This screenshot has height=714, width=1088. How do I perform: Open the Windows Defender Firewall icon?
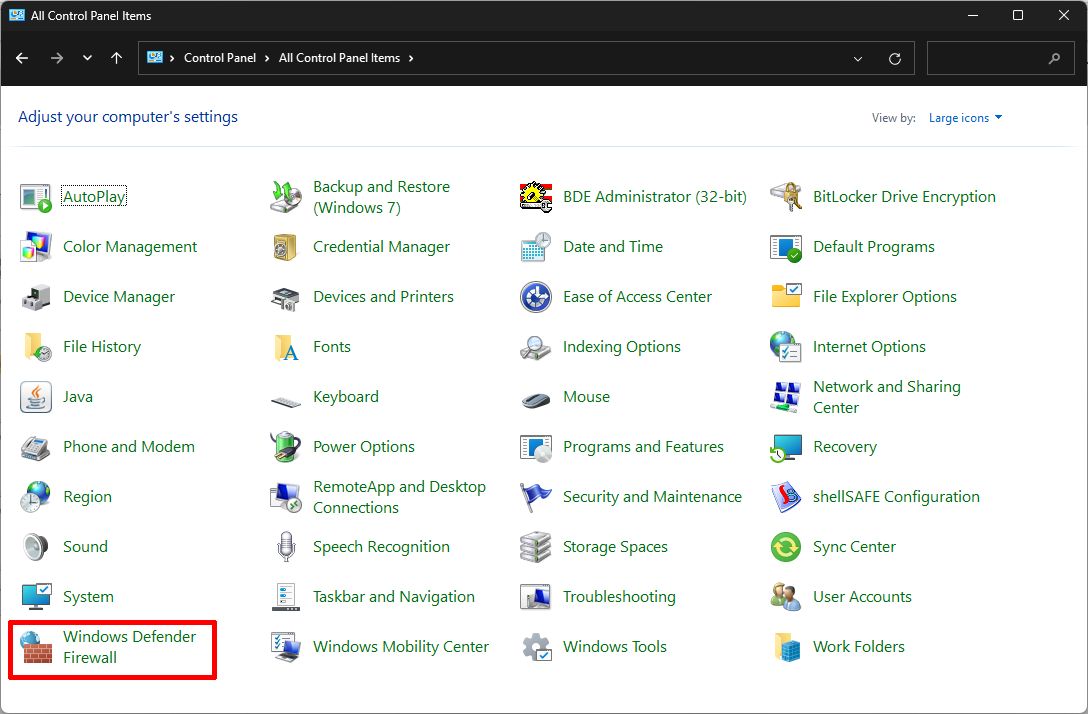pyautogui.click(x=36, y=647)
